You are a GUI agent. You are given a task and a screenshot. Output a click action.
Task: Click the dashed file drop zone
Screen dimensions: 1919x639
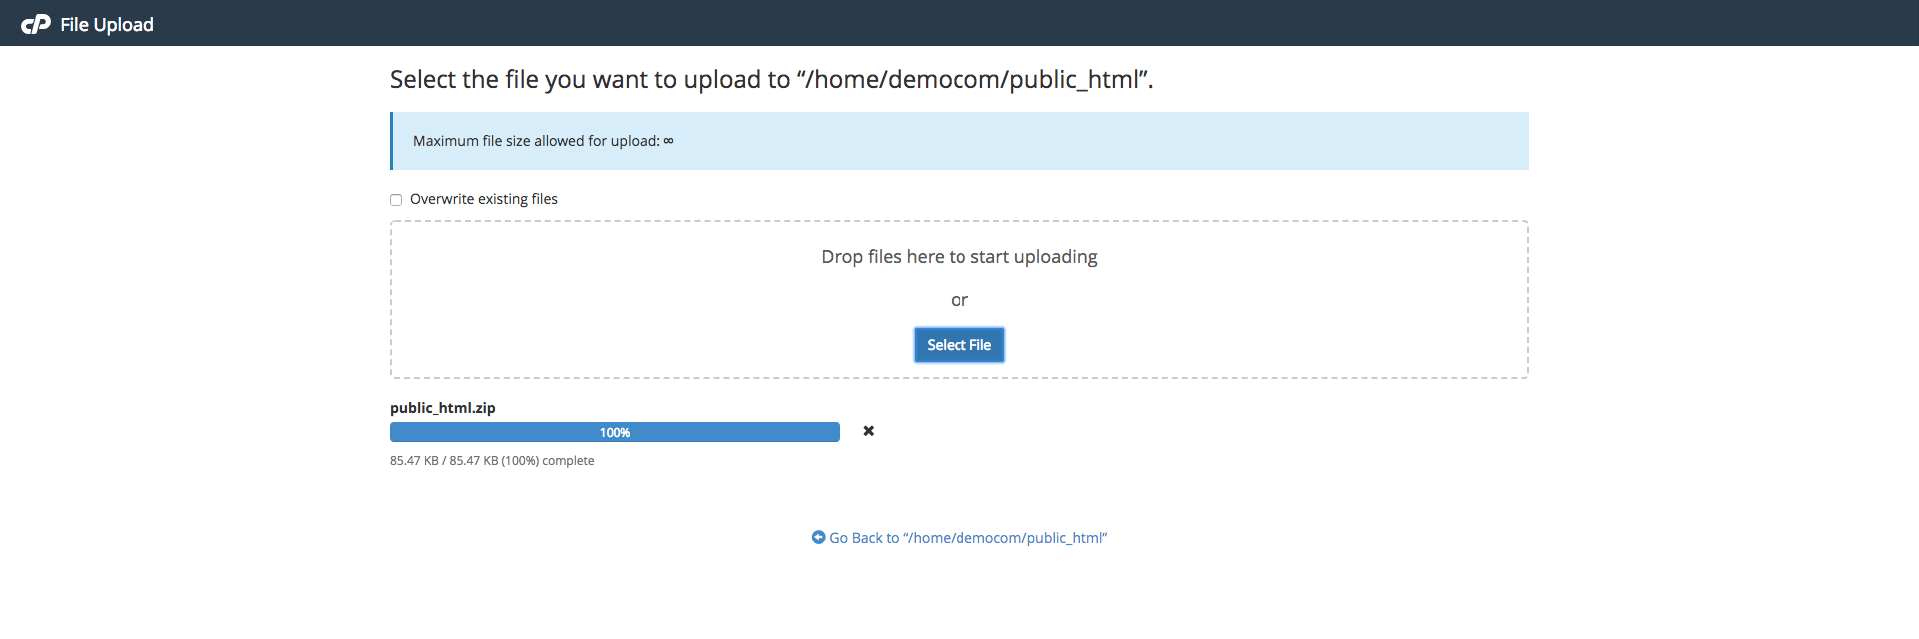pyautogui.click(x=959, y=299)
